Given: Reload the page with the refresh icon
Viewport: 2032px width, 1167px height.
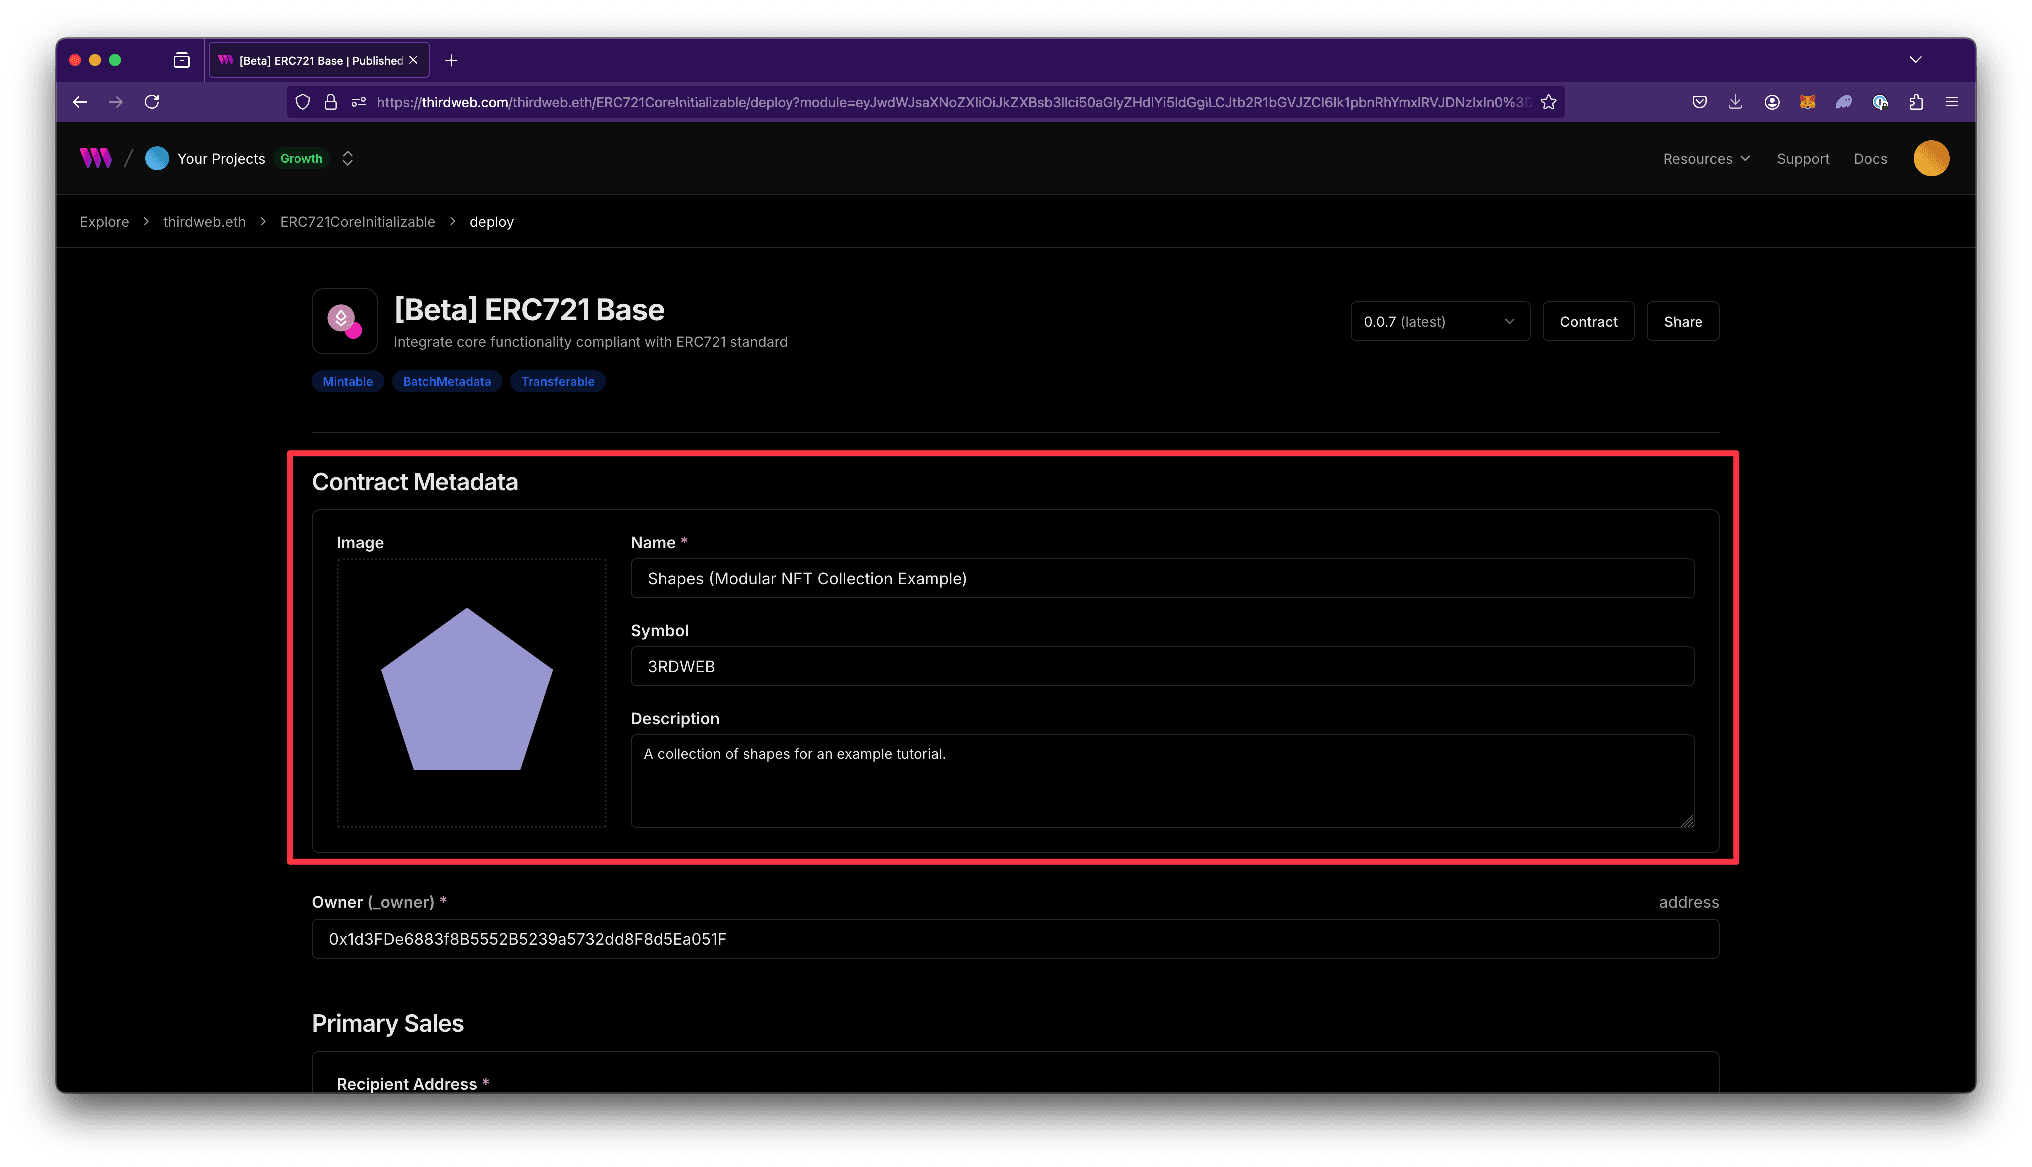Looking at the screenshot, I should (152, 101).
